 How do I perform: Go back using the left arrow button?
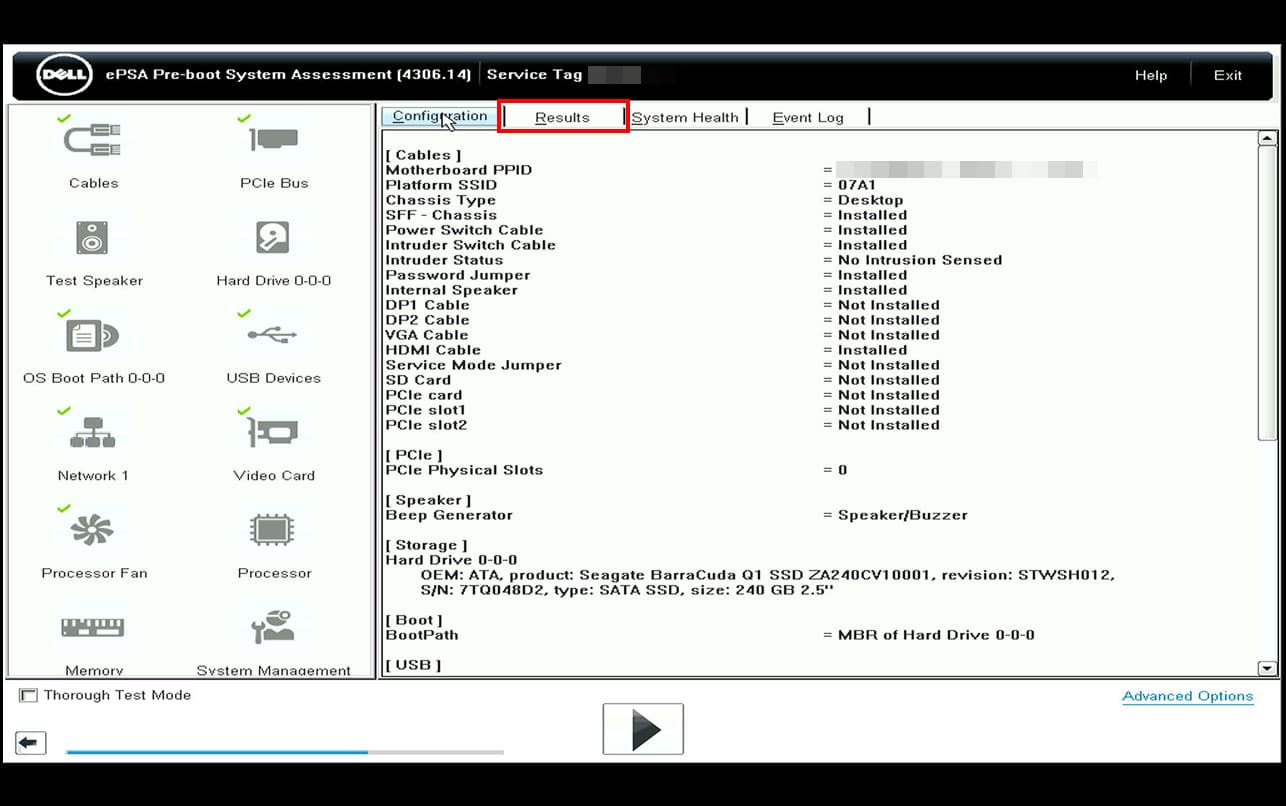pos(31,743)
